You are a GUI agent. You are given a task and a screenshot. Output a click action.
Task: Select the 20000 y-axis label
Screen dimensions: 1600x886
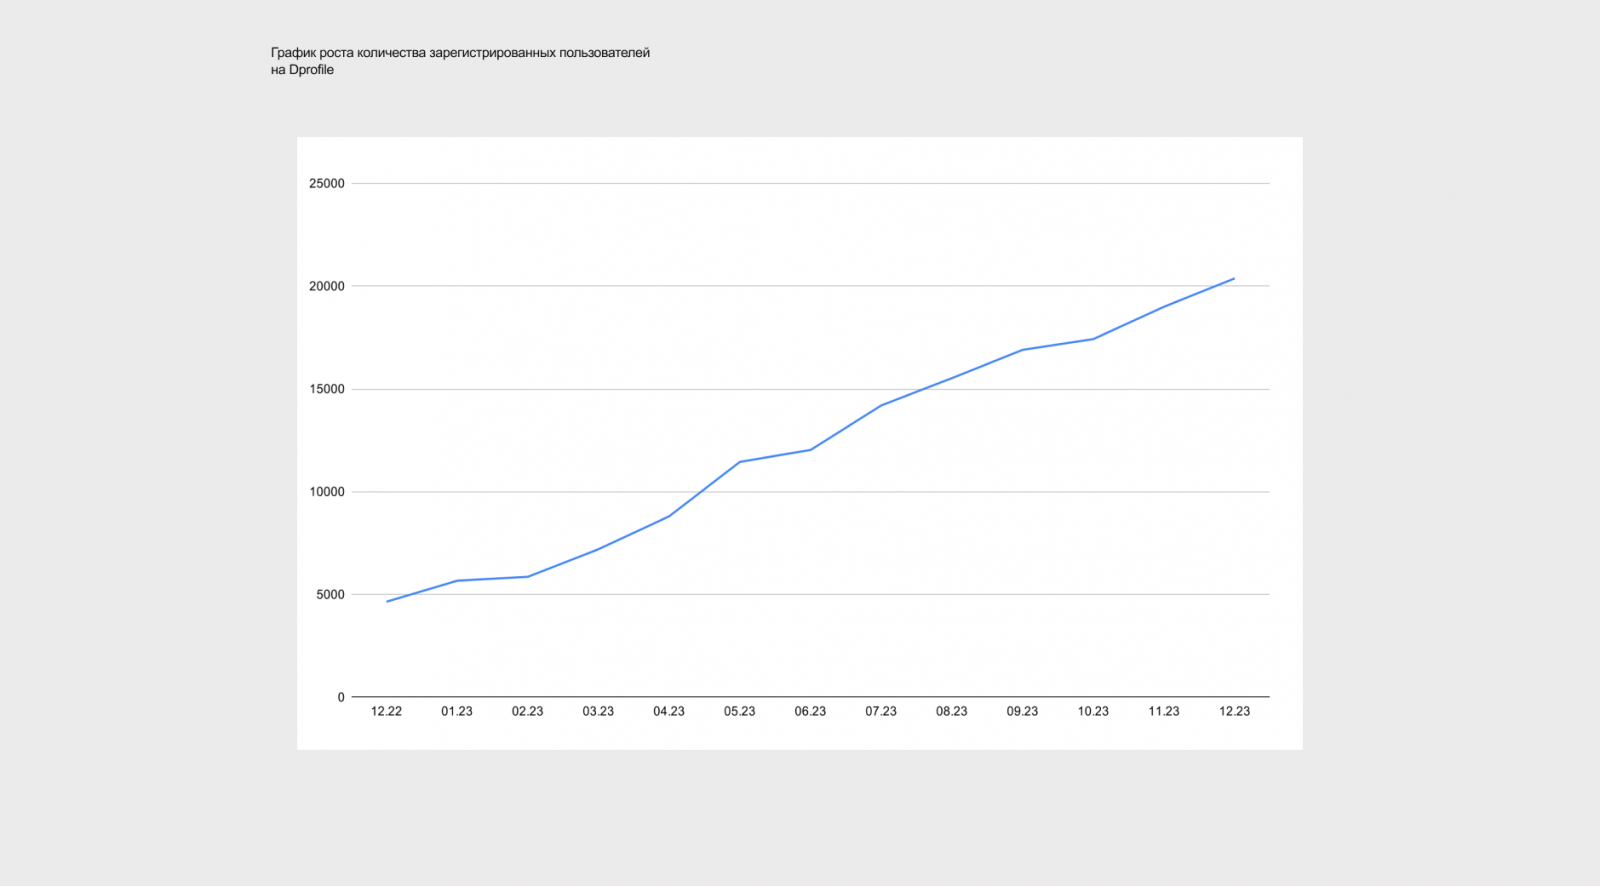326,286
